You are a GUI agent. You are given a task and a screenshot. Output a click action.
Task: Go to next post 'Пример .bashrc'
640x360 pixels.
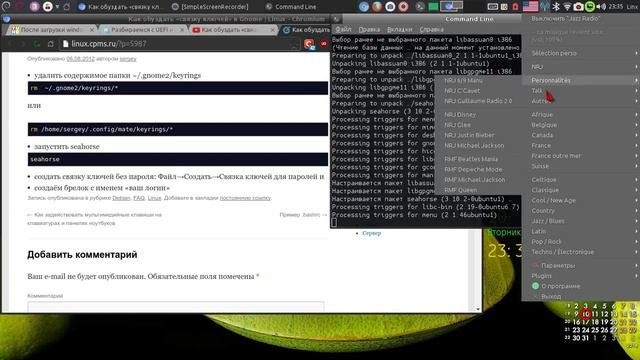[303, 215]
